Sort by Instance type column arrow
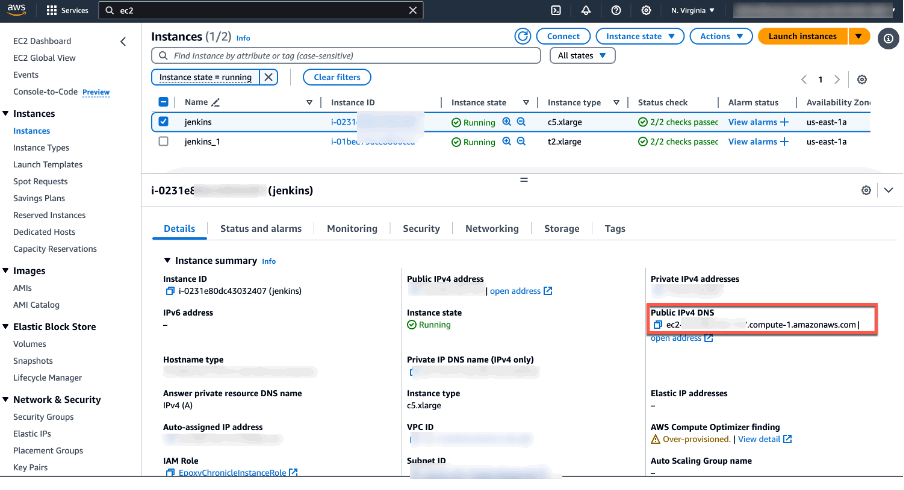This screenshot has width=904, height=490. [x=616, y=103]
